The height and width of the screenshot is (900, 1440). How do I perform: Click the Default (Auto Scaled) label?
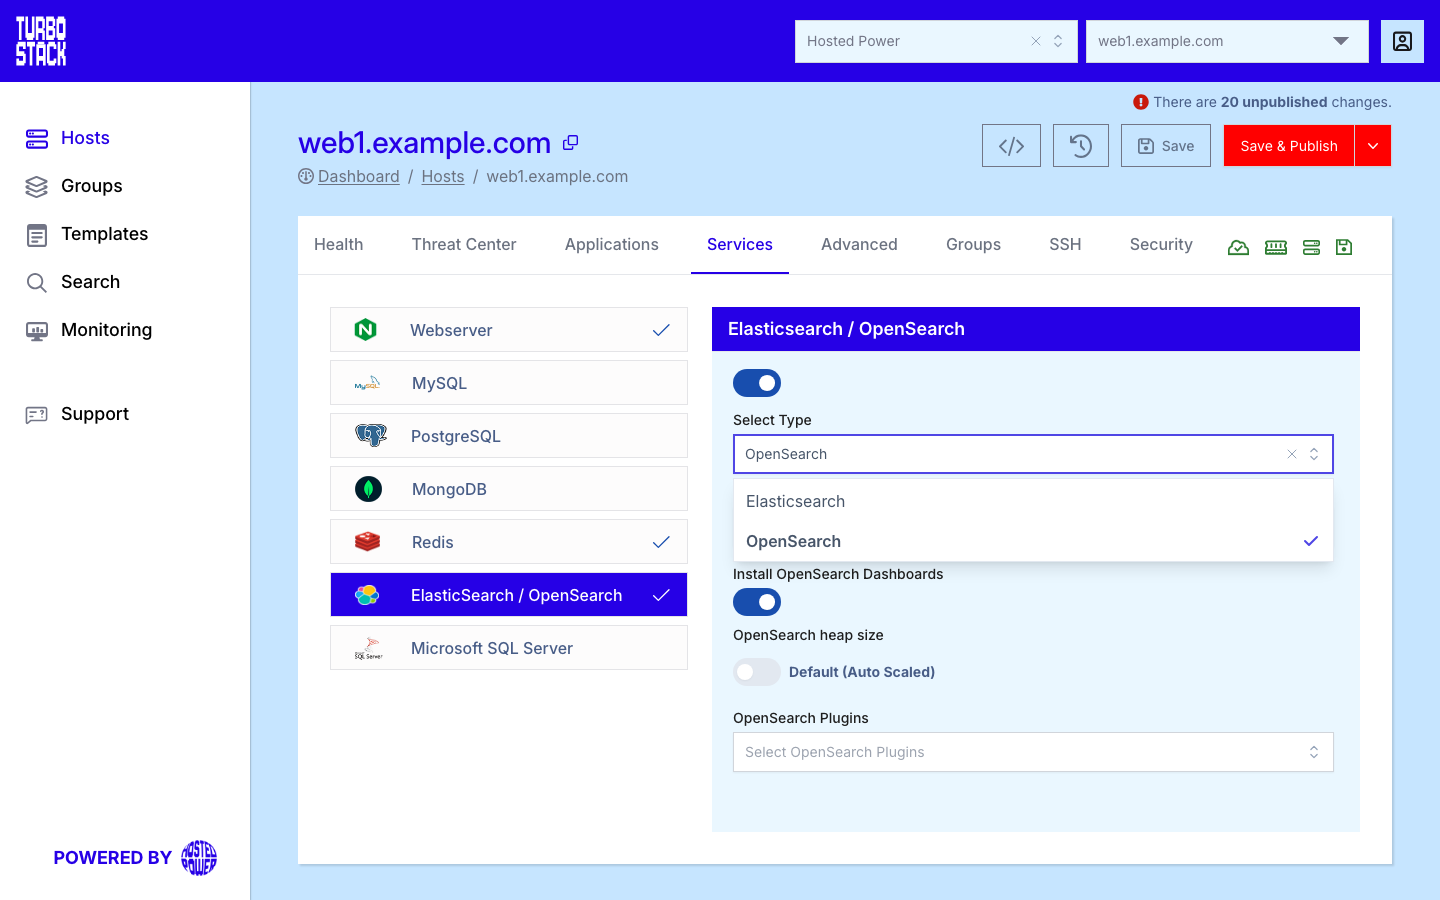pos(862,672)
